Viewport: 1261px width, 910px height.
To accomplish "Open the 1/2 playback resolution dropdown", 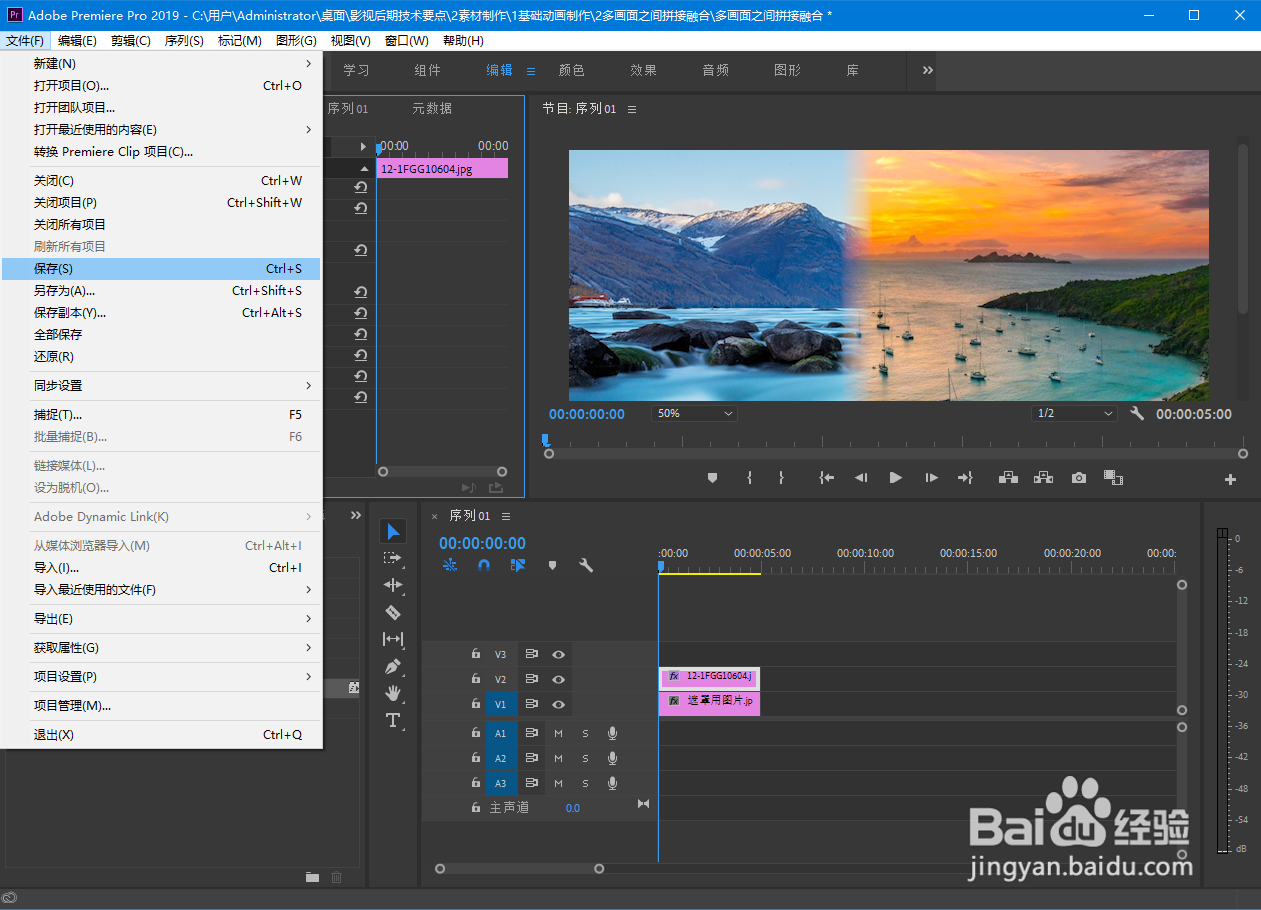I will pos(1075,413).
